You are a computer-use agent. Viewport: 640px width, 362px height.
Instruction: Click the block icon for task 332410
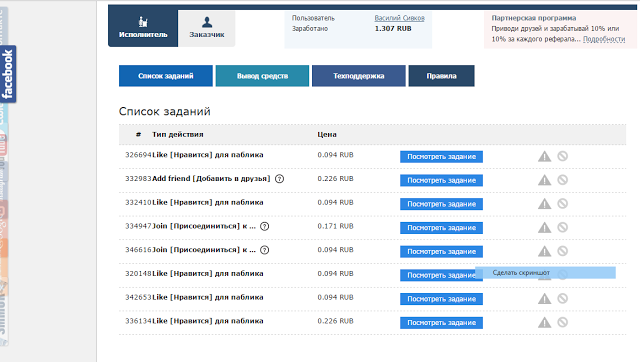(x=562, y=203)
